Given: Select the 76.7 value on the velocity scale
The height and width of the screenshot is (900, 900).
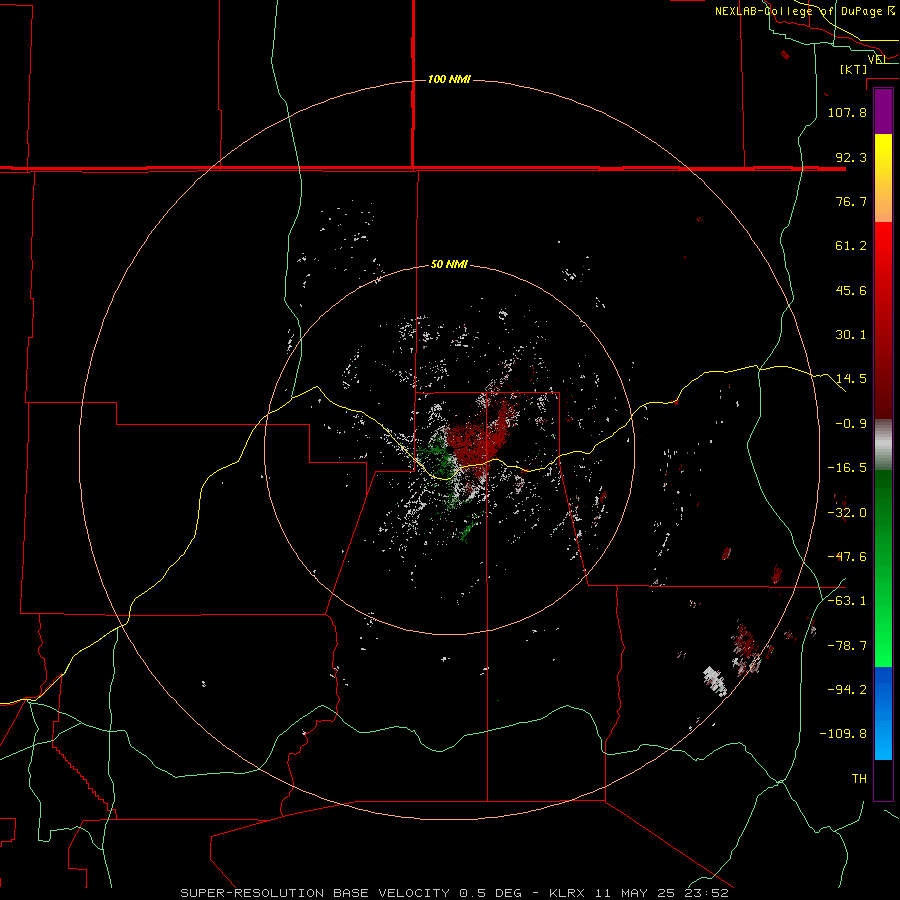Looking at the screenshot, I should [x=851, y=201].
